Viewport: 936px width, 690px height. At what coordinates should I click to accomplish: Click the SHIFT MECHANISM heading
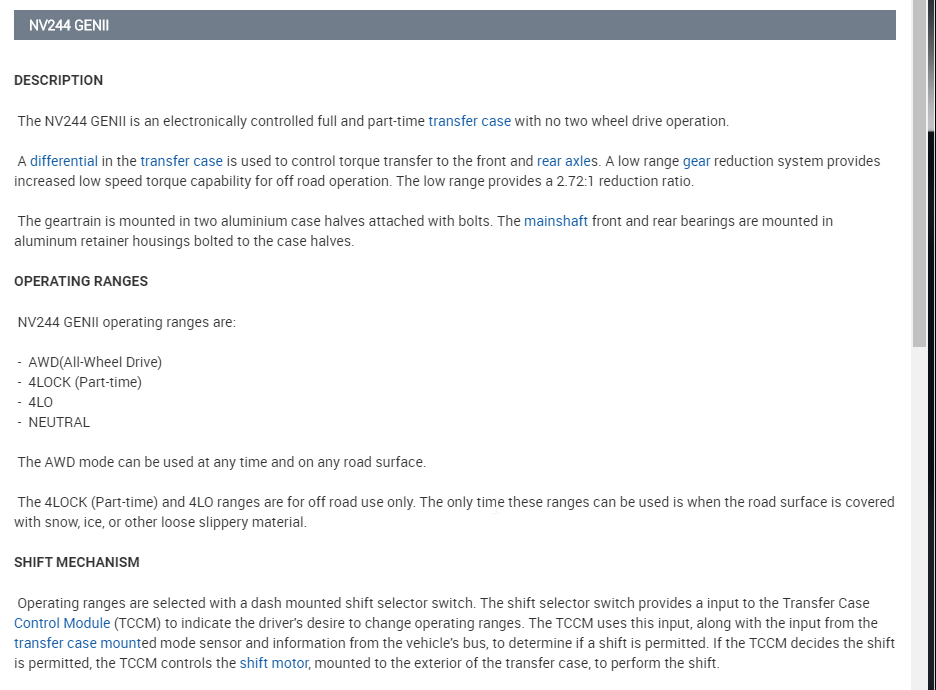pos(77,562)
